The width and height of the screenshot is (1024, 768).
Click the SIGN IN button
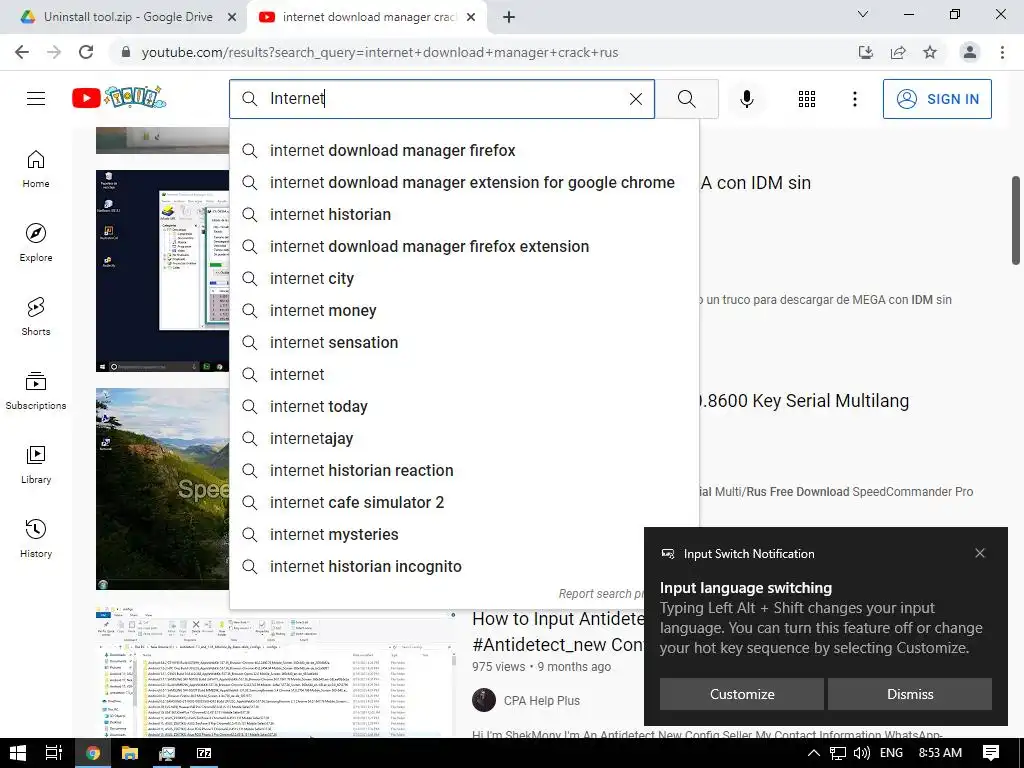tap(937, 99)
